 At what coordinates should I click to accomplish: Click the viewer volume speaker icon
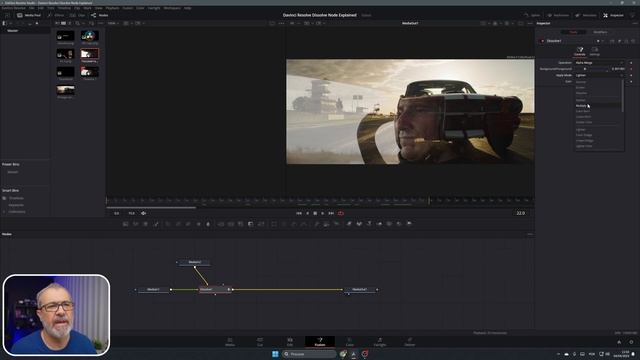coord(144,213)
